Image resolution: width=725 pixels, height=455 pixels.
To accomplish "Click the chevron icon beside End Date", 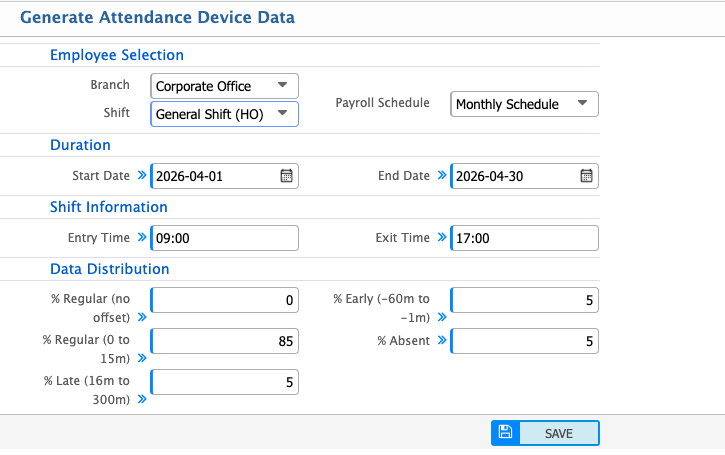I will [x=441, y=176].
